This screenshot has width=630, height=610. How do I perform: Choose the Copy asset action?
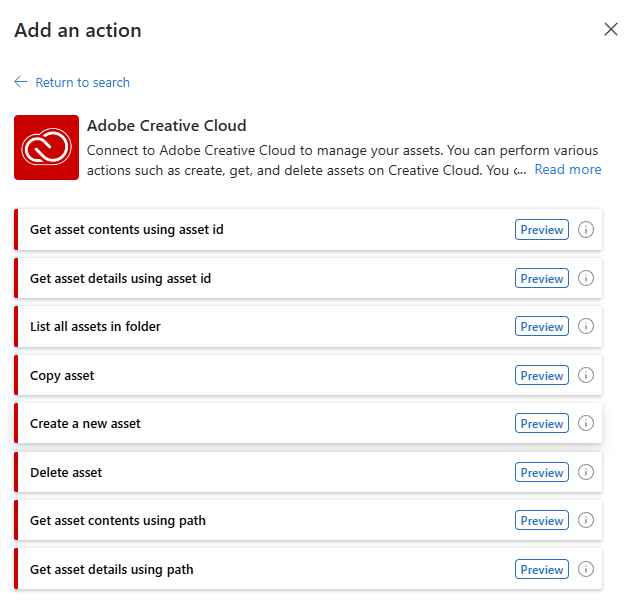308,375
